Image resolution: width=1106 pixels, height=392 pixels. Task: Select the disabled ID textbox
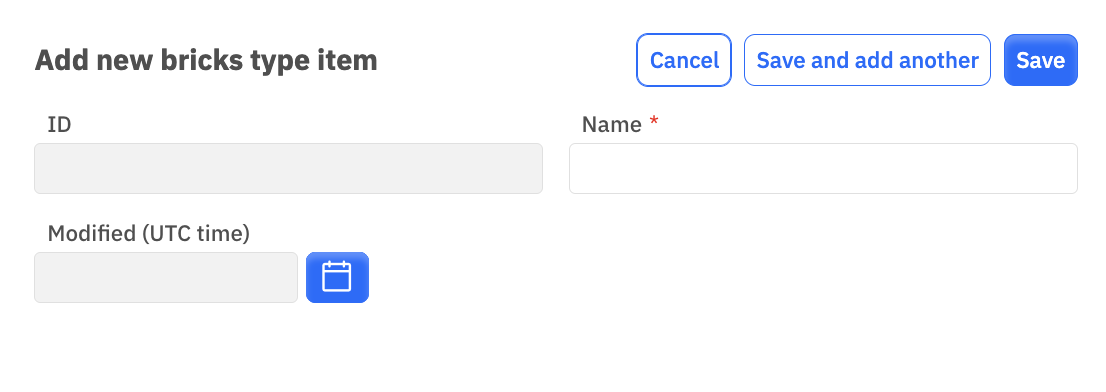tap(288, 169)
